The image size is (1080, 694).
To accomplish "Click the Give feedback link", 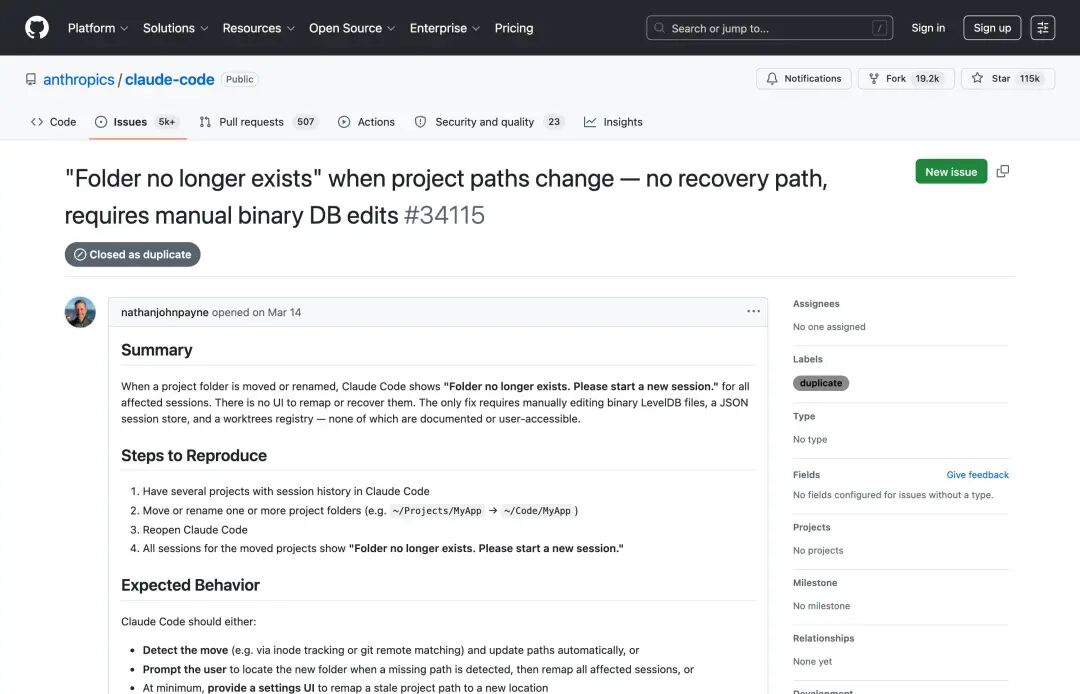I will click(x=977, y=475).
